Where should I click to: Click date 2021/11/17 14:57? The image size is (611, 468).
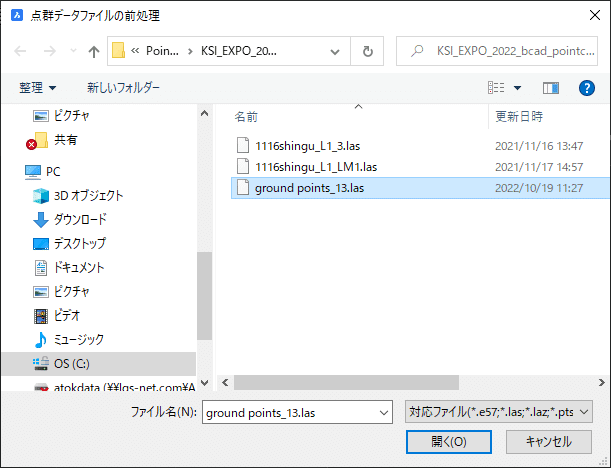point(539,167)
